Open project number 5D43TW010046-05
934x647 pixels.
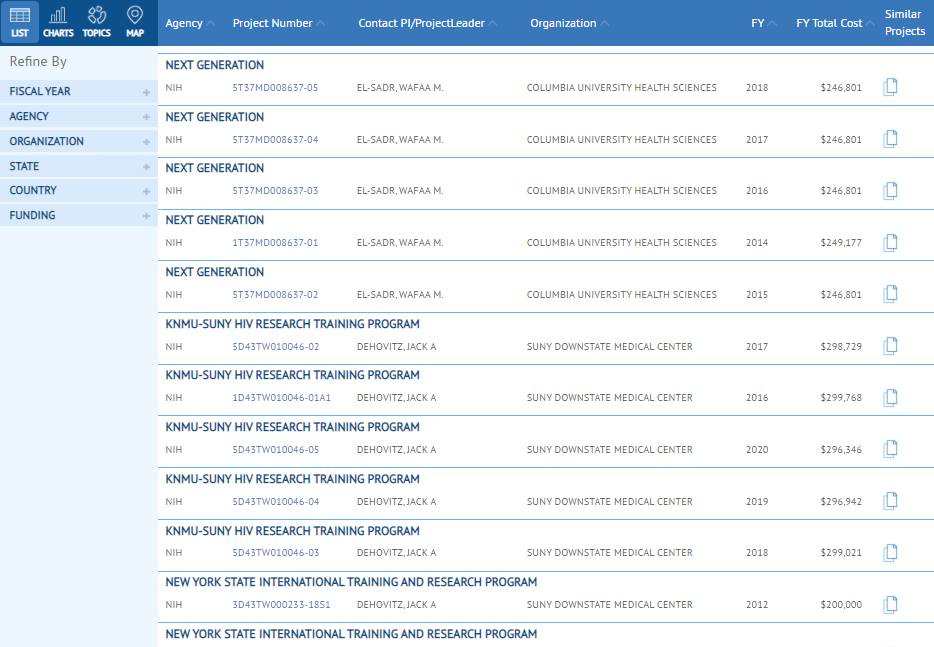pos(276,450)
